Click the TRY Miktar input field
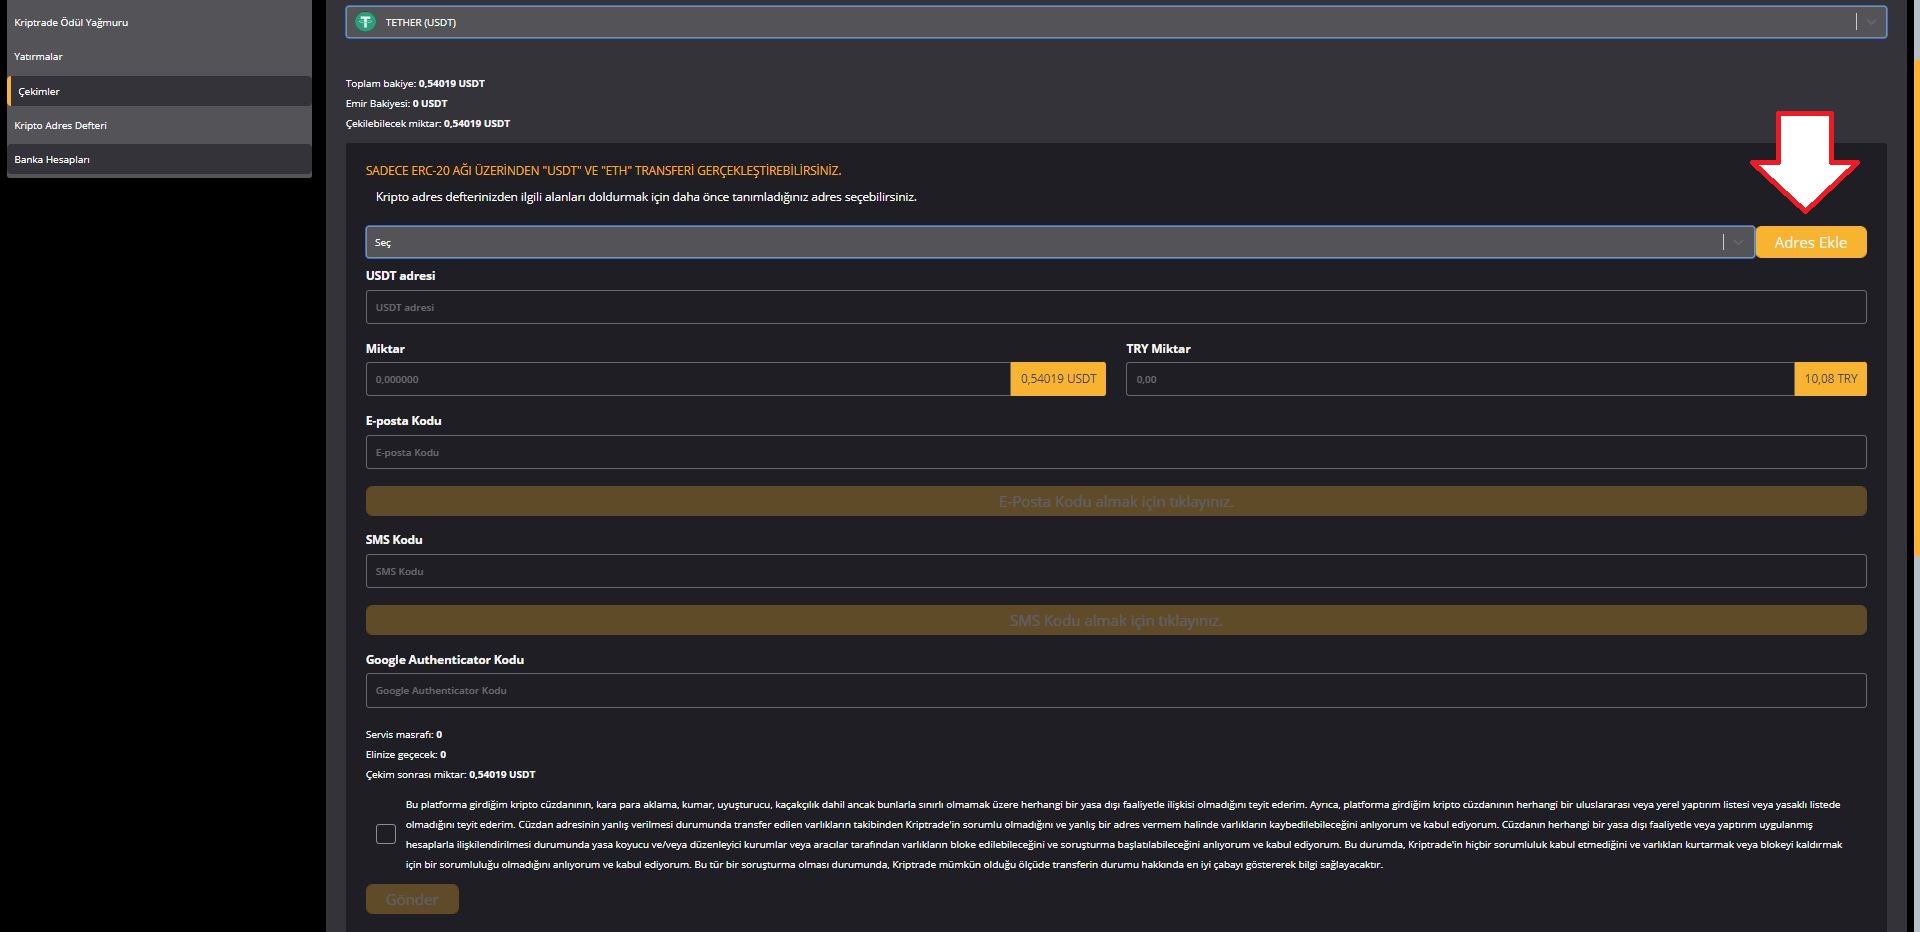The height and width of the screenshot is (932, 1920). click(1459, 379)
